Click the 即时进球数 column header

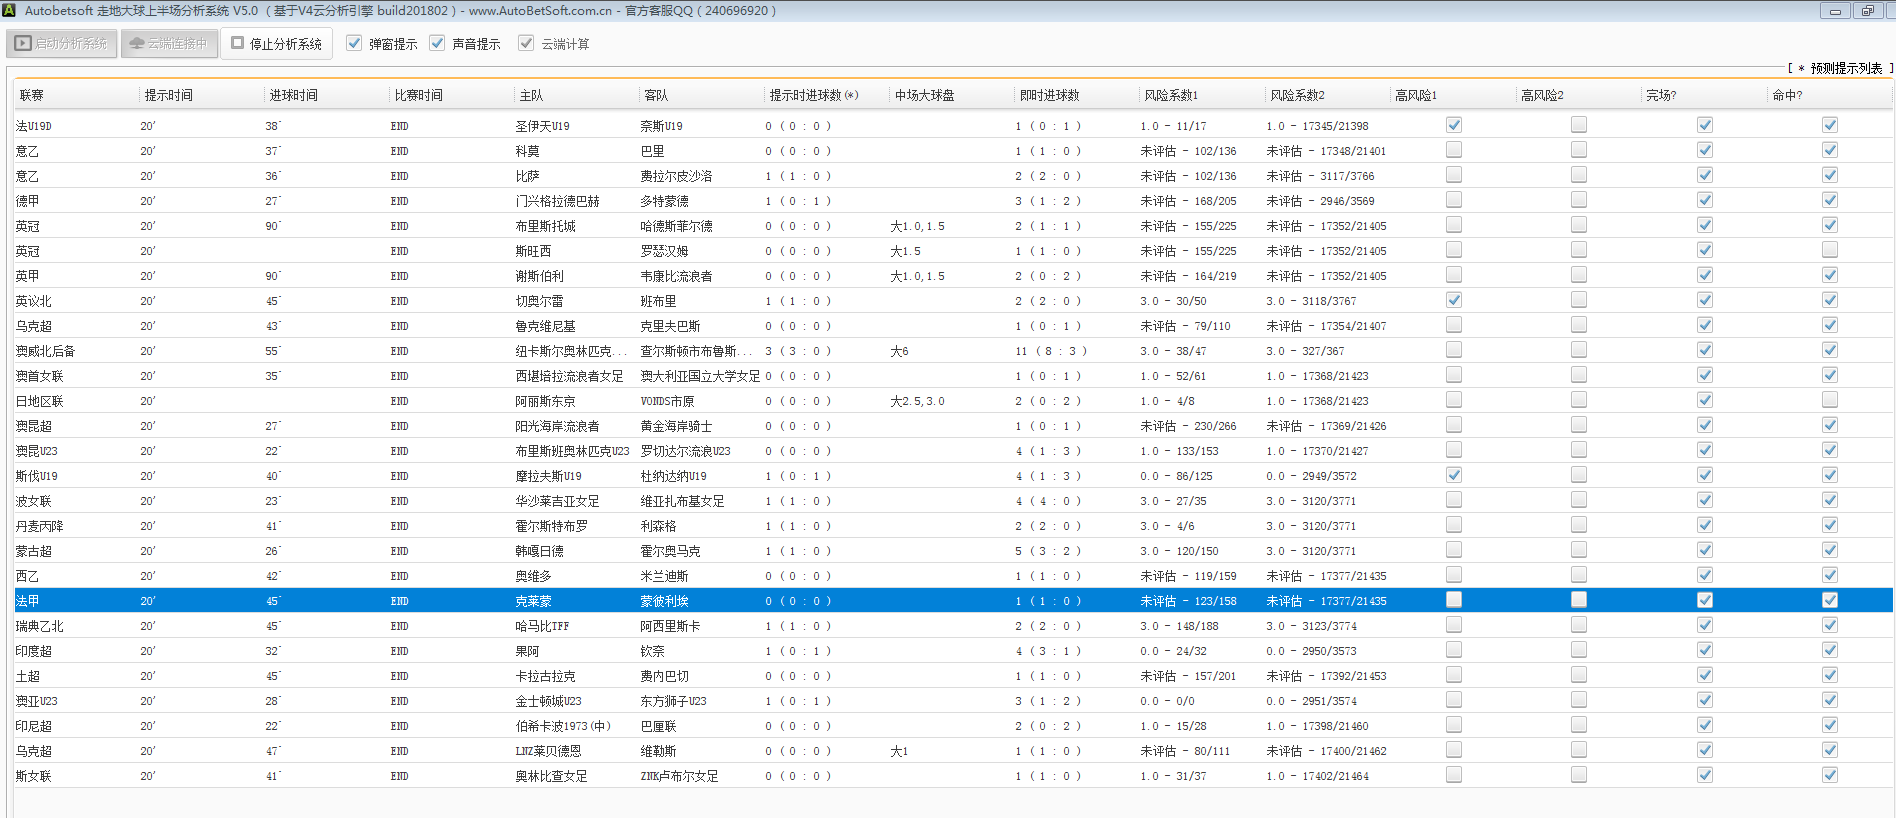point(1049,95)
